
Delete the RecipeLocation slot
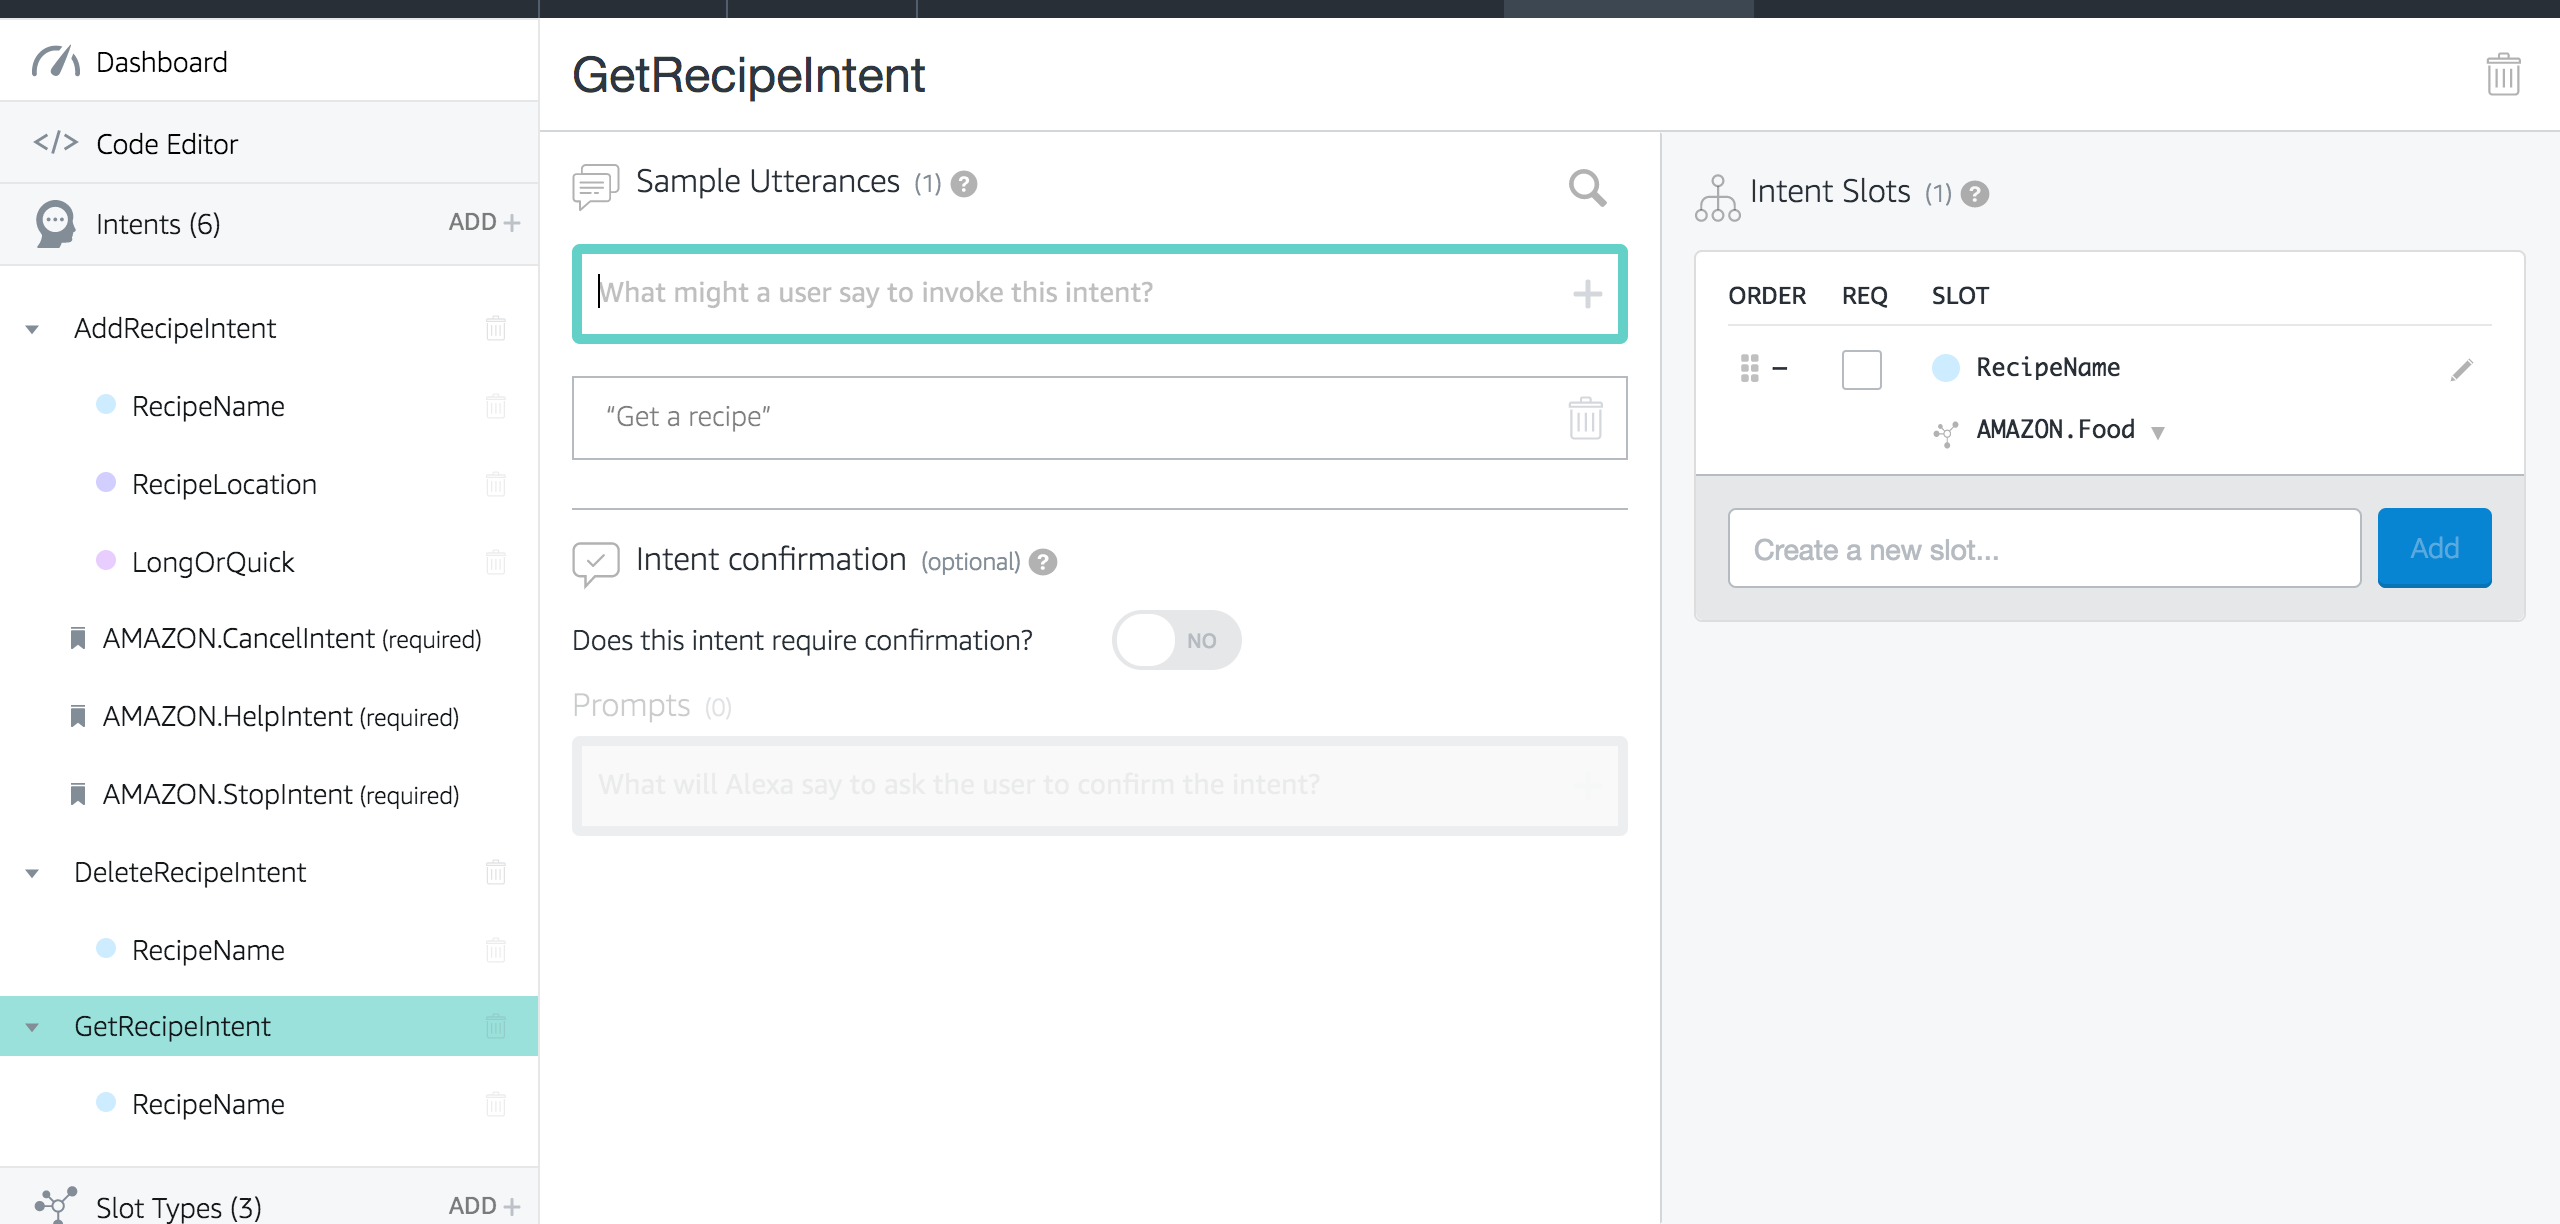click(x=496, y=484)
